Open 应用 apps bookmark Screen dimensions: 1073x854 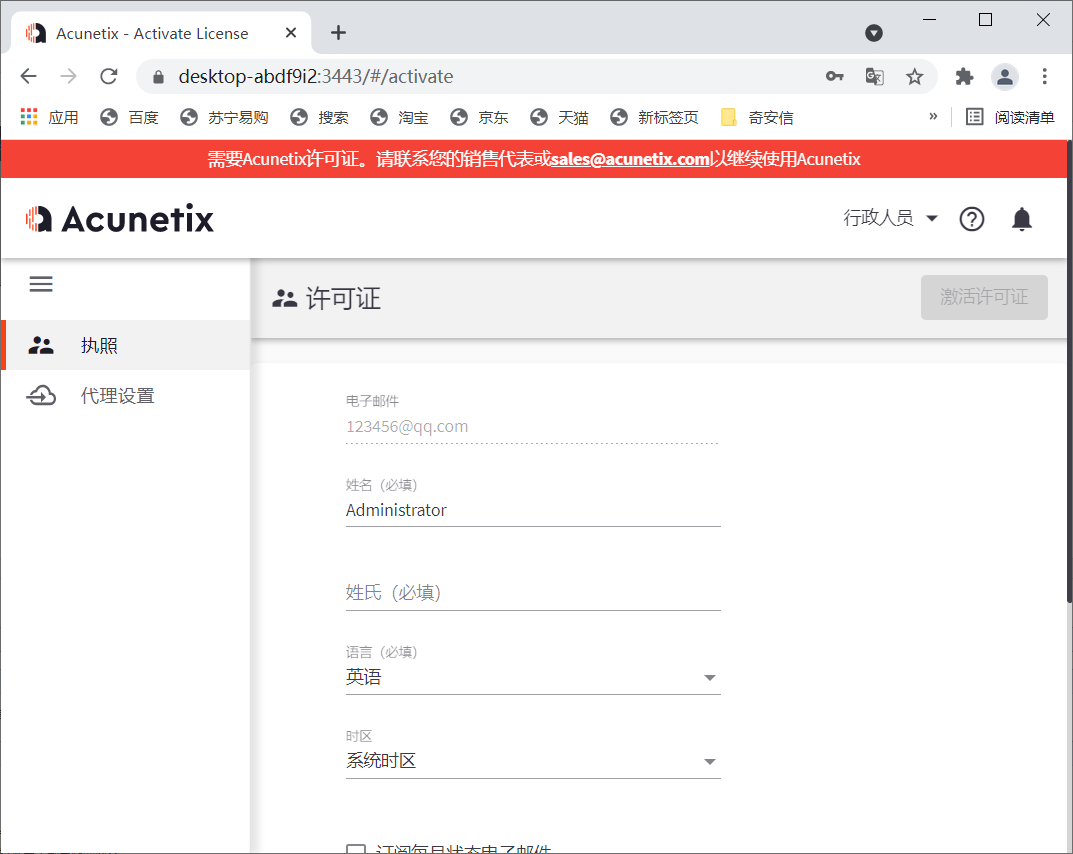[49, 117]
